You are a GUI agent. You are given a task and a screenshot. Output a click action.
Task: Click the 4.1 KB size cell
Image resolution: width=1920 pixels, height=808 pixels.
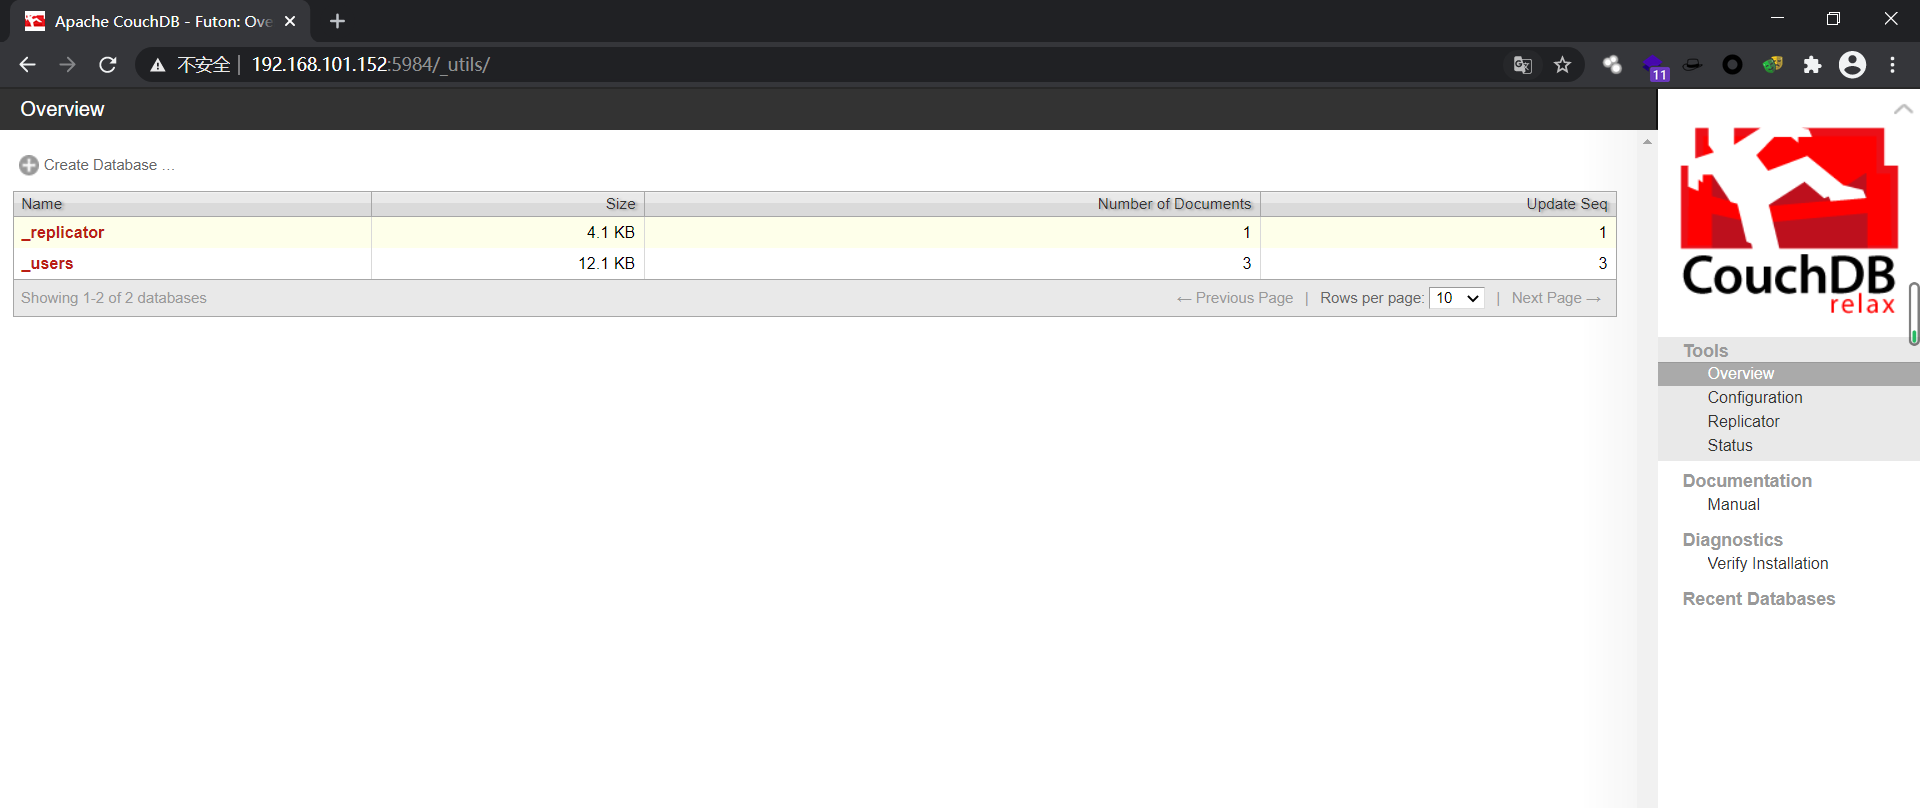[x=508, y=232]
